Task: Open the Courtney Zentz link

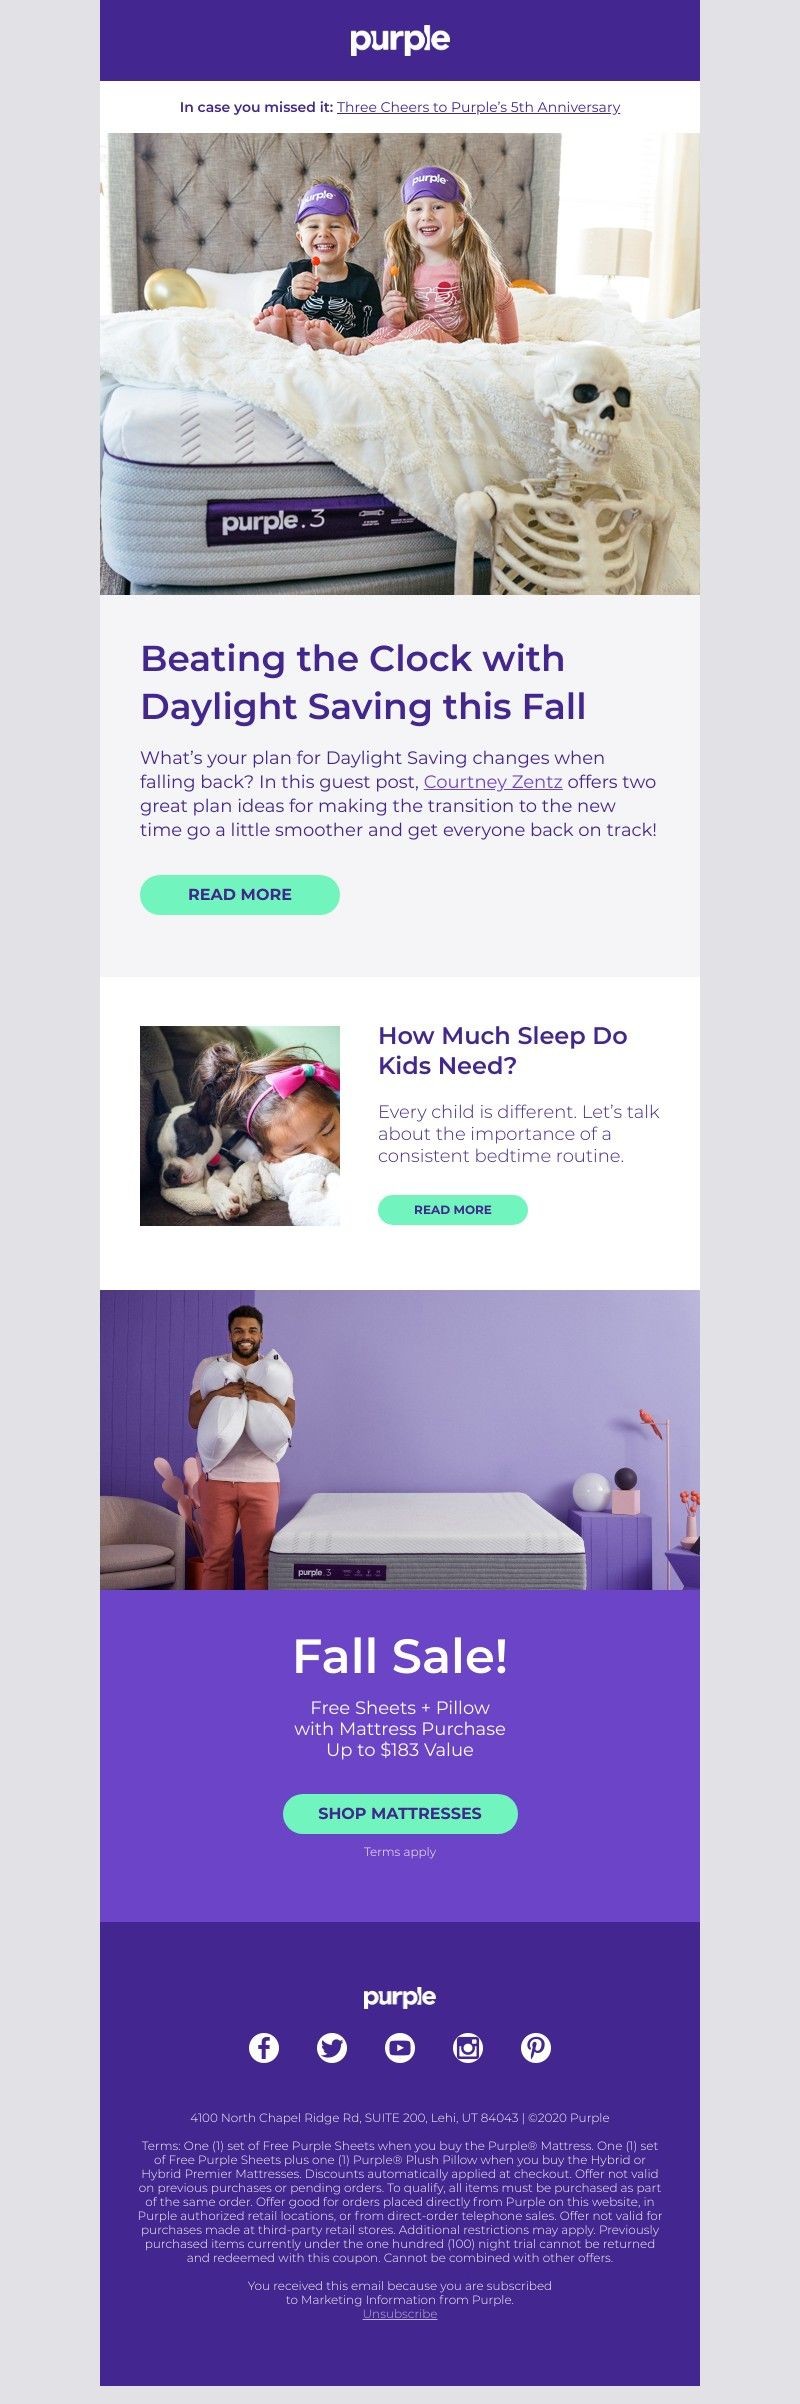Action: 493,782
